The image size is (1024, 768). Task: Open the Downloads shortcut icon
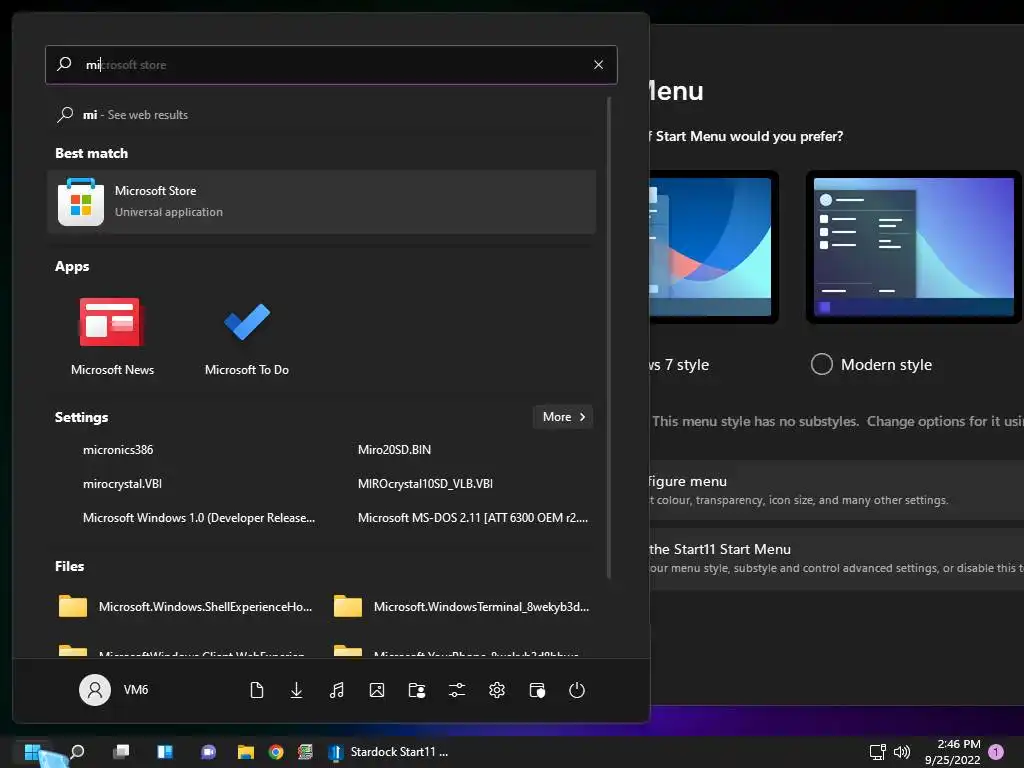(296, 690)
